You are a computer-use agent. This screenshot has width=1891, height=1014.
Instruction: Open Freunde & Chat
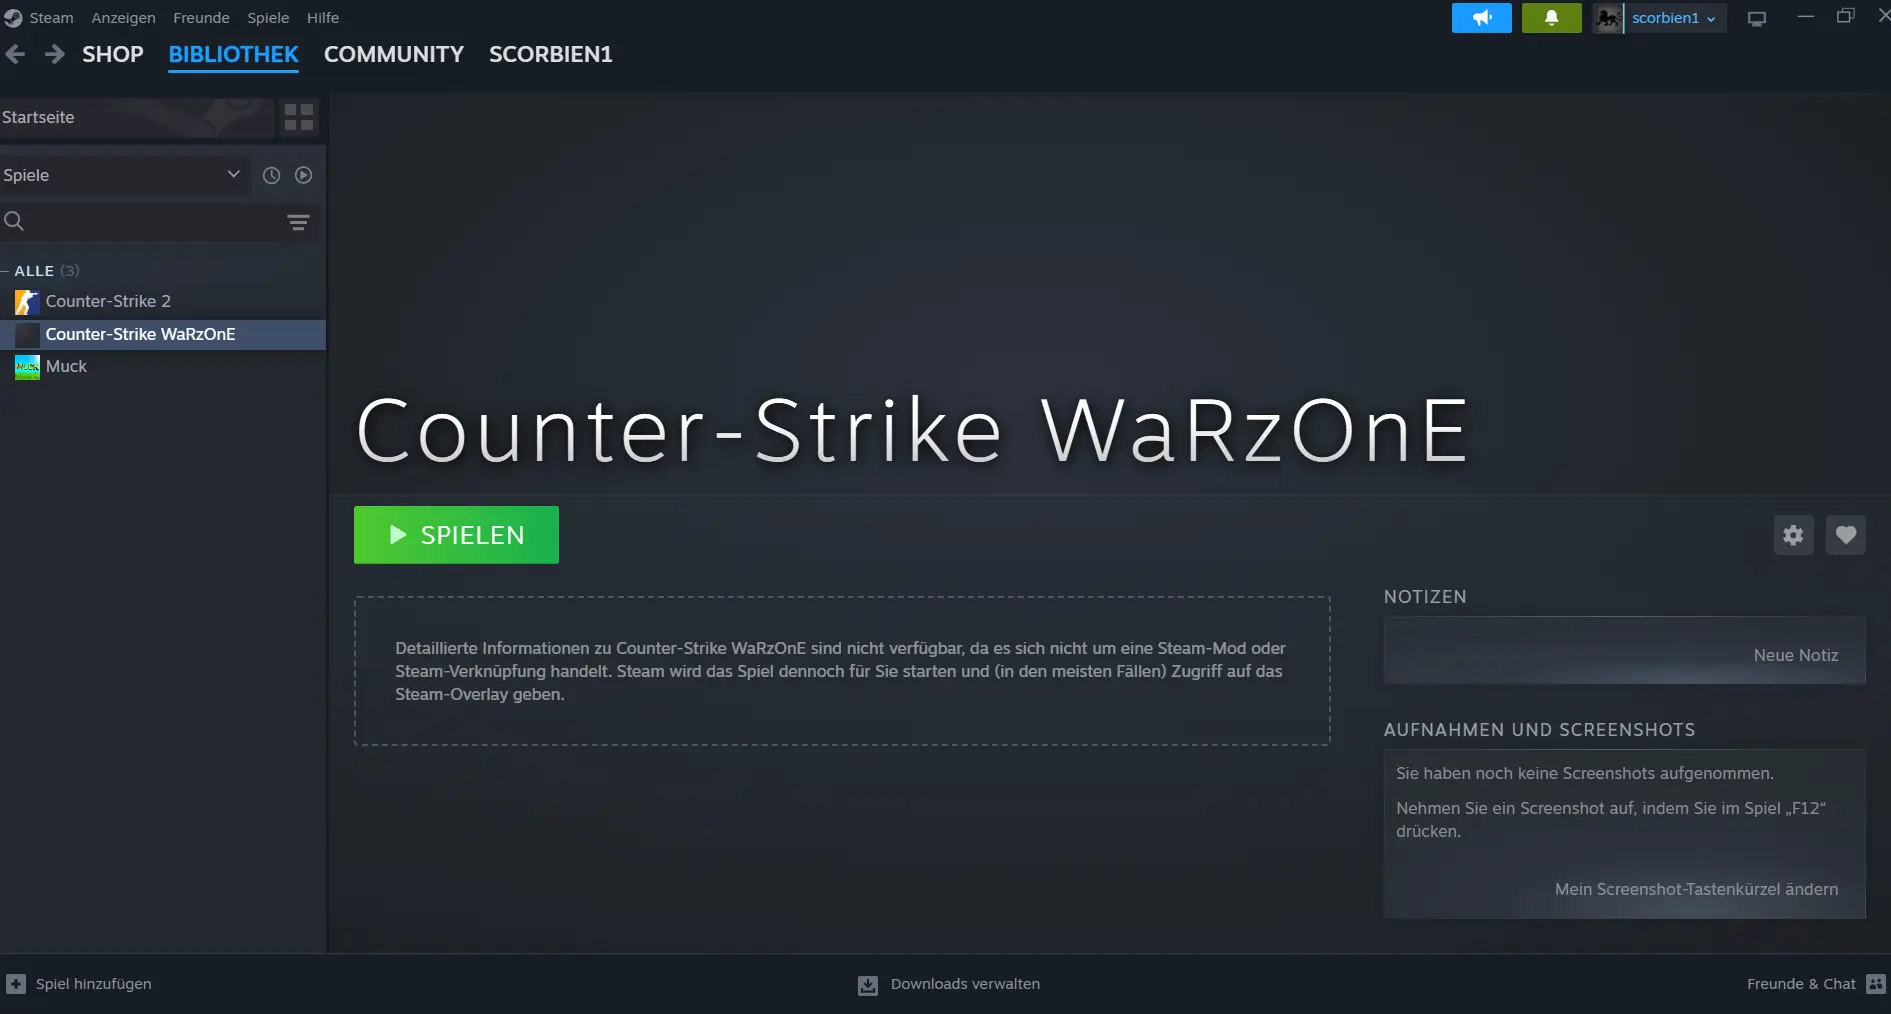[x=1801, y=984]
